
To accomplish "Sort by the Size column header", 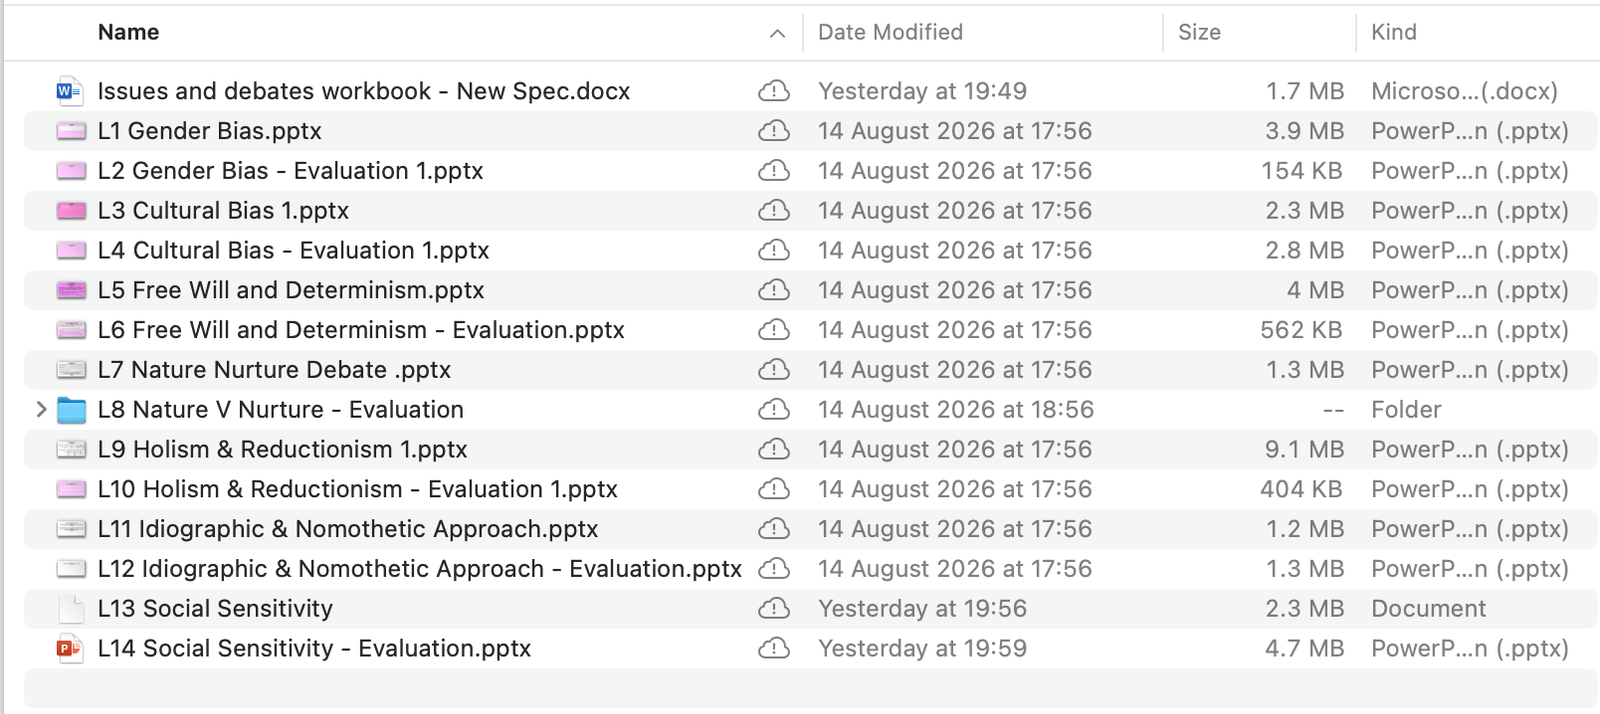I will tap(1199, 32).
